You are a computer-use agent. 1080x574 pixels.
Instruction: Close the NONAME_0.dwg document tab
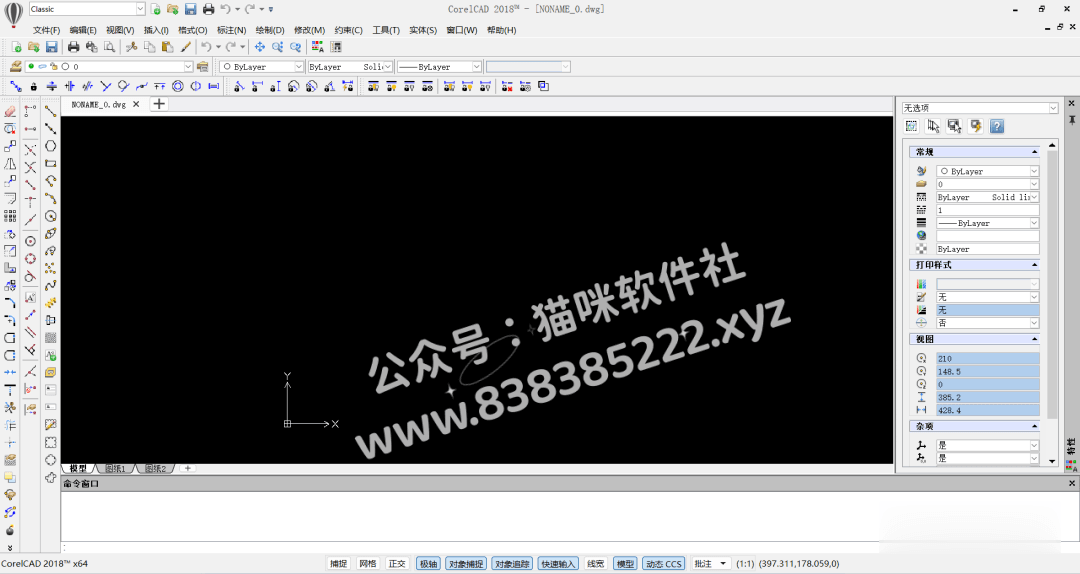point(136,104)
